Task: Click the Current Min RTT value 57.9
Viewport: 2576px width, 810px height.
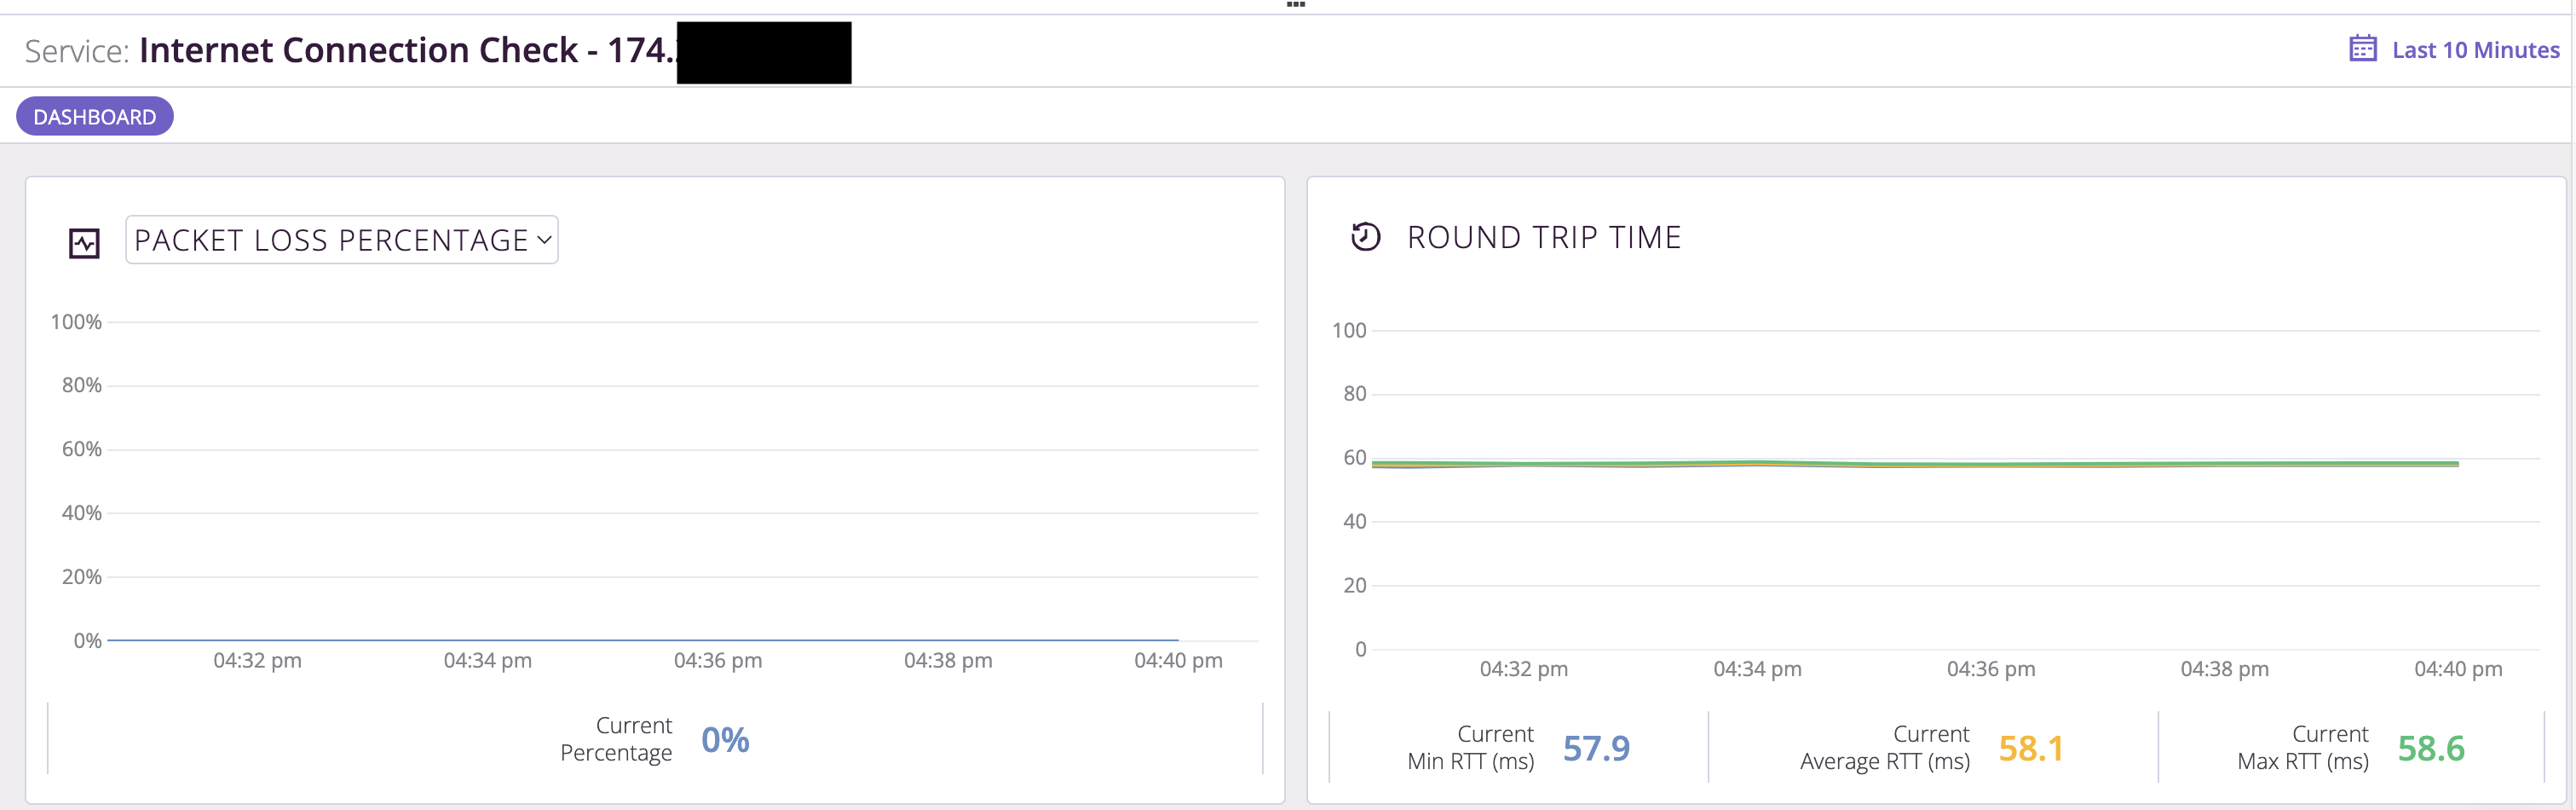Action: [x=1595, y=748]
